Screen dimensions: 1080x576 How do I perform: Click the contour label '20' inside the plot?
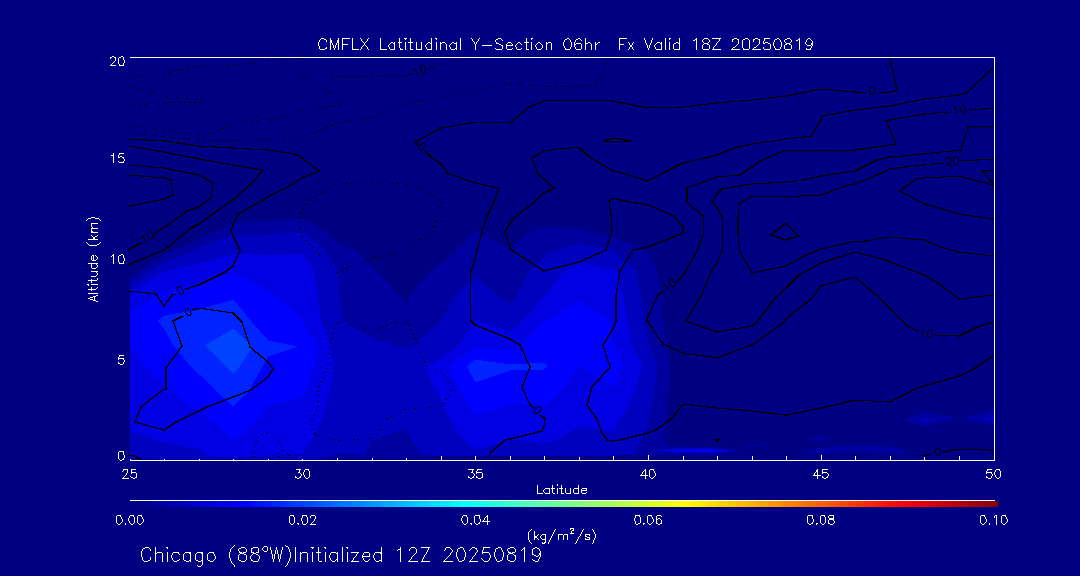(954, 161)
